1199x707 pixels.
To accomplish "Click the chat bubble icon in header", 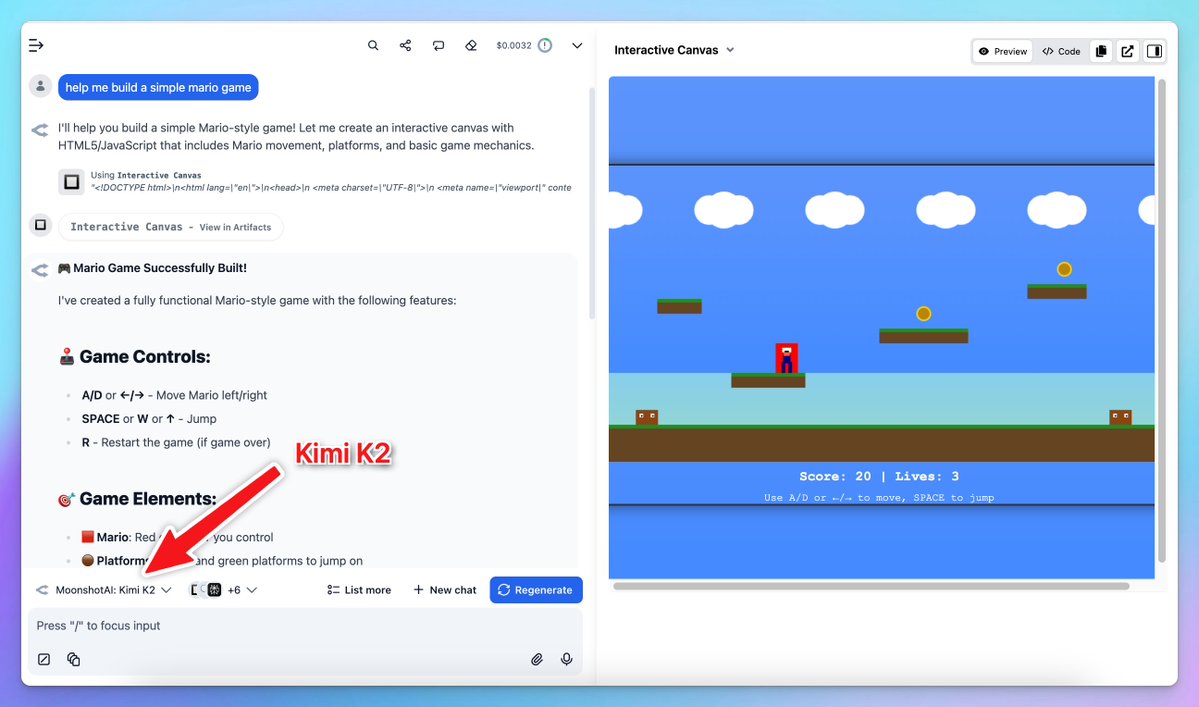I will click(x=438, y=46).
